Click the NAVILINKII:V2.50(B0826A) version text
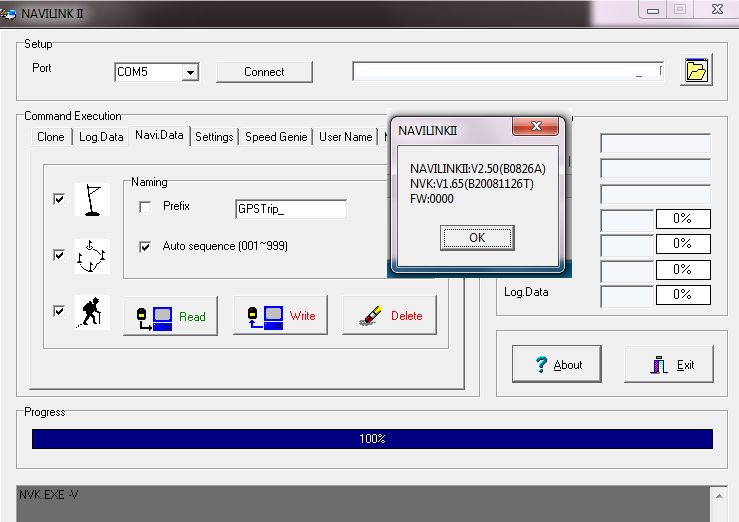The height and width of the screenshot is (522, 739). [477, 169]
